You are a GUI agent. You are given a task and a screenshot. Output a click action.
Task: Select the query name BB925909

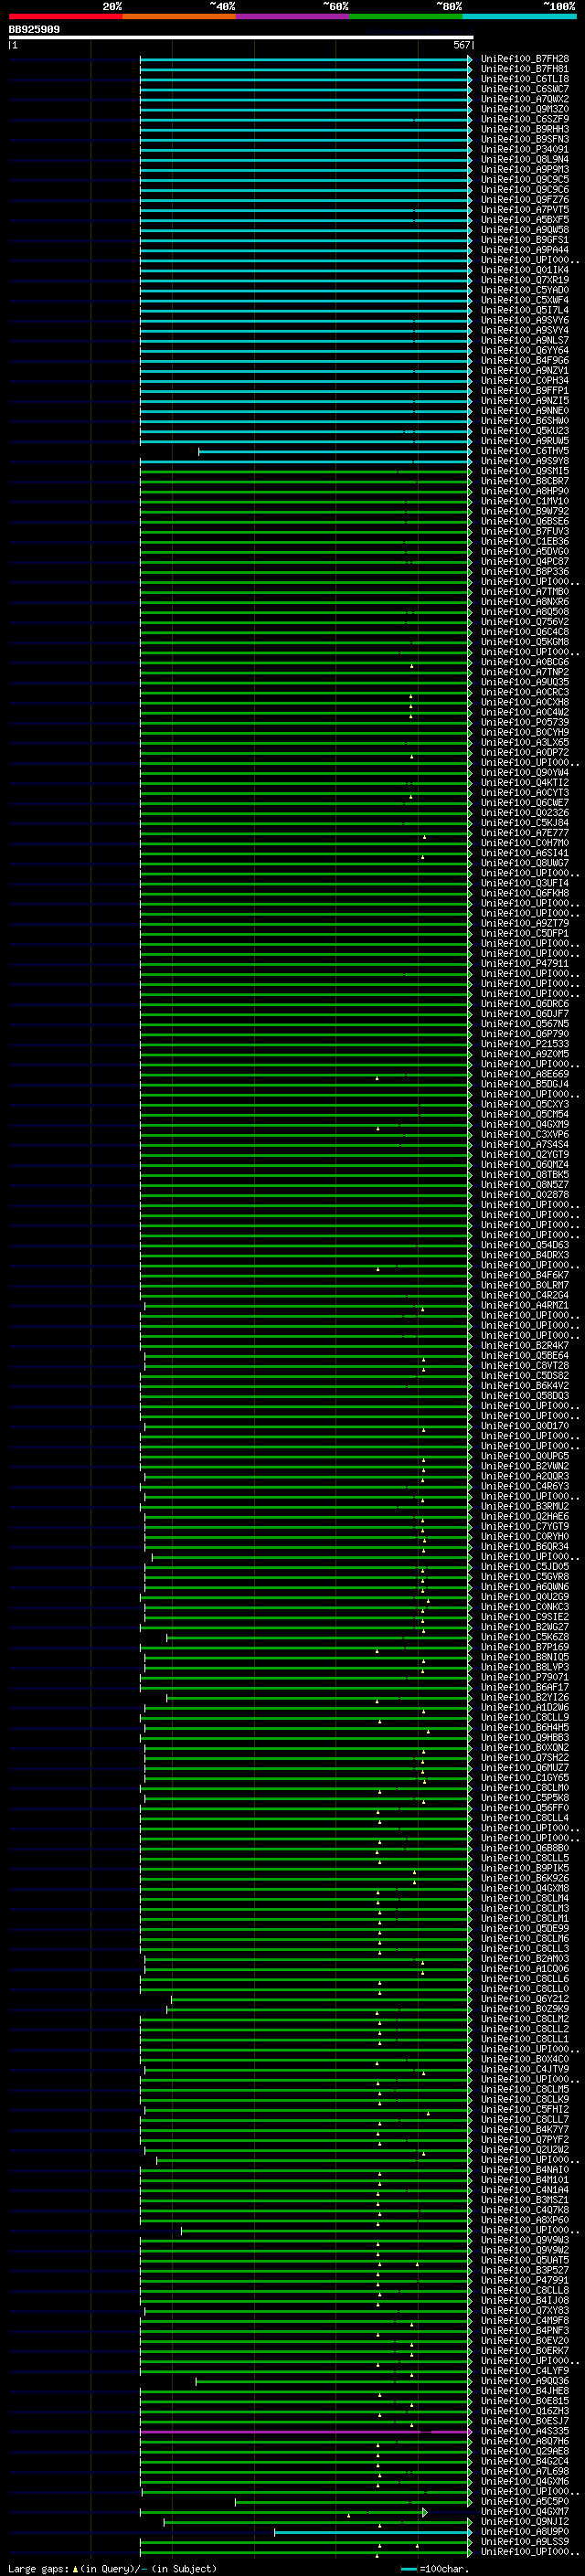(34, 30)
